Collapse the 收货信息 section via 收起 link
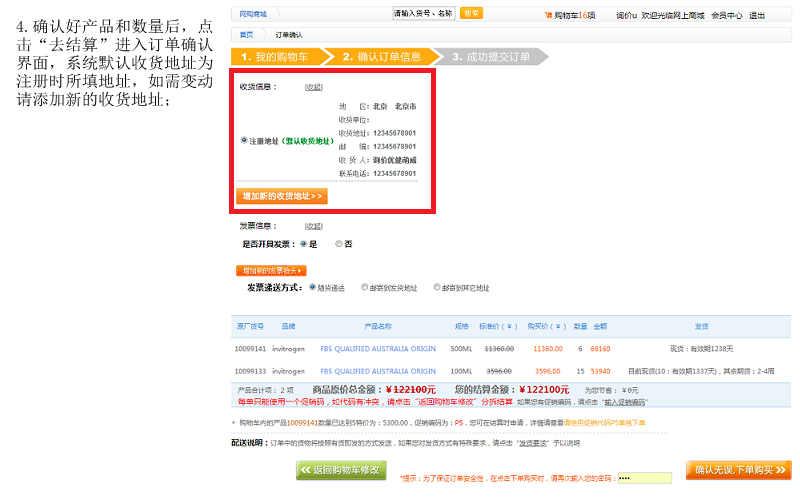 (x=314, y=87)
